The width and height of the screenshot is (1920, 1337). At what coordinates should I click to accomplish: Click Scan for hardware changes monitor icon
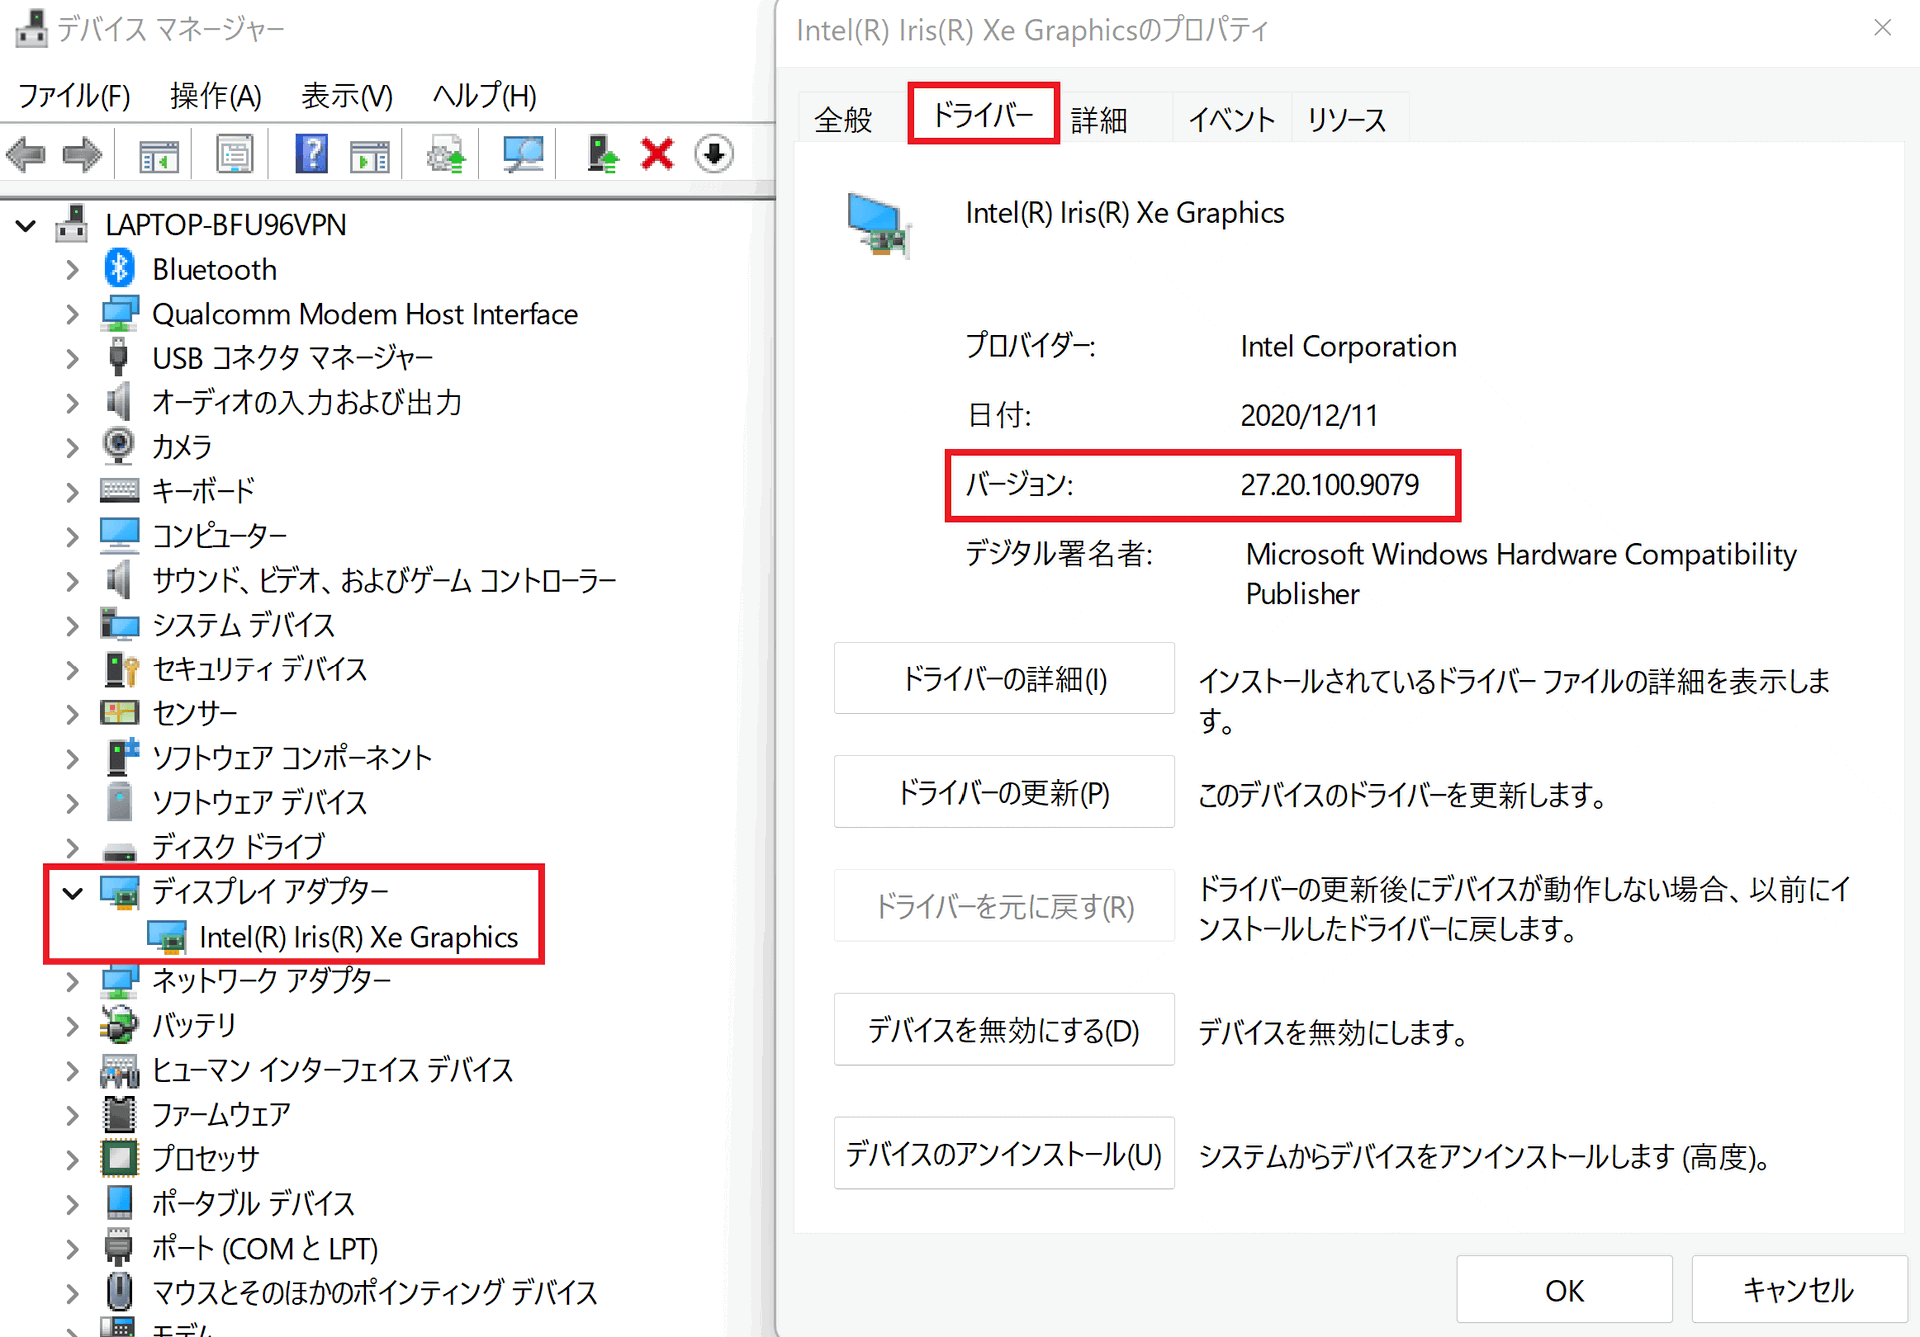tap(523, 155)
